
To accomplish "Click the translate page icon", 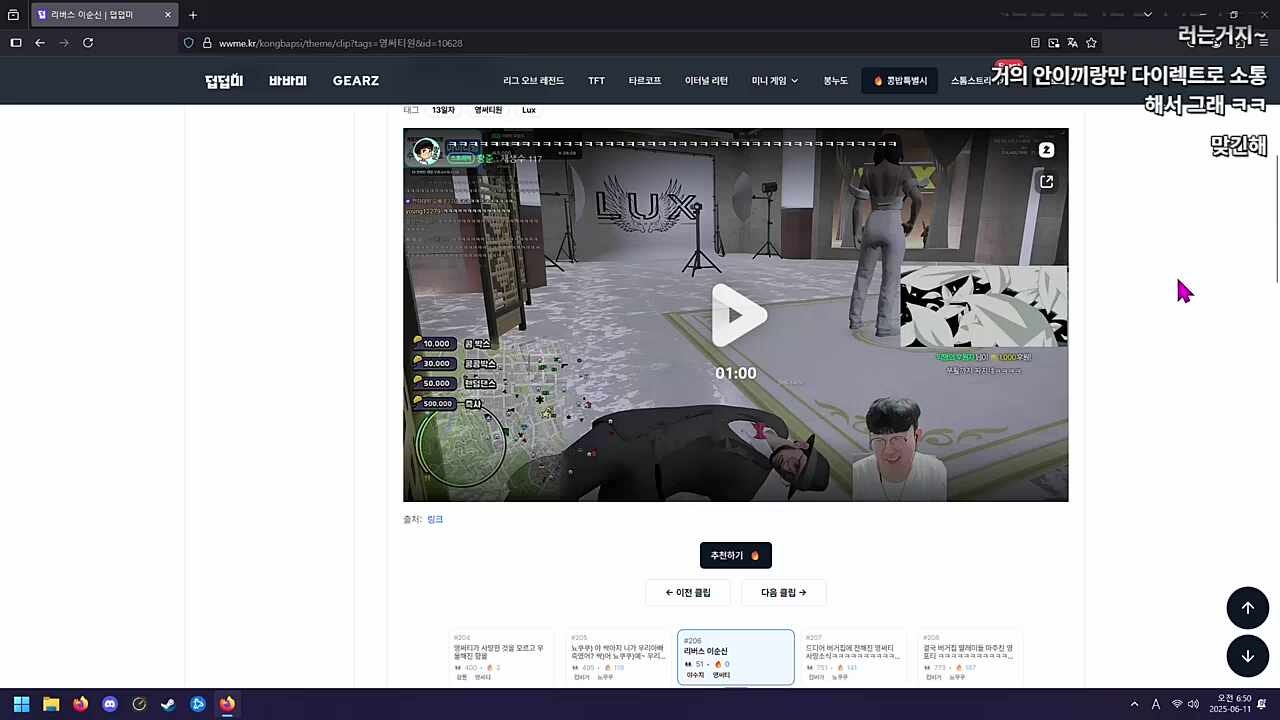I will point(1072,43).
